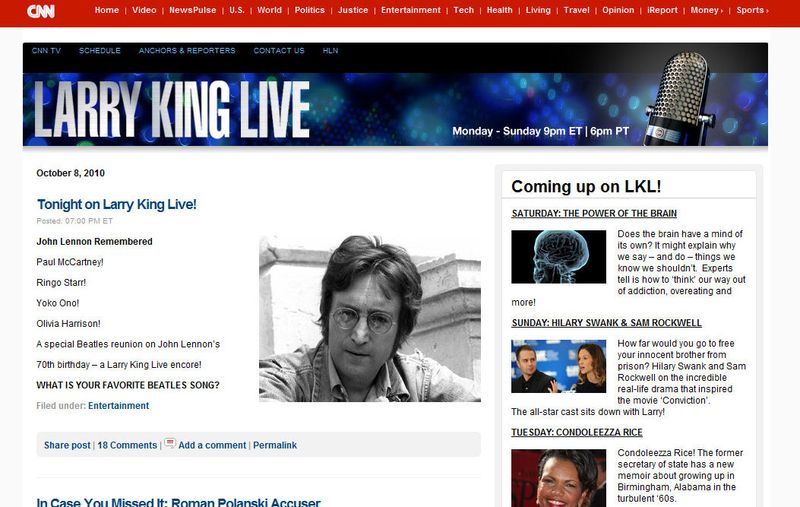800x507 pixels.
Task: Click 'WHAT IS YOUR FAVORITE BEATLES SONG?' text
Action: pyautogui.click(x=128, y=385)
